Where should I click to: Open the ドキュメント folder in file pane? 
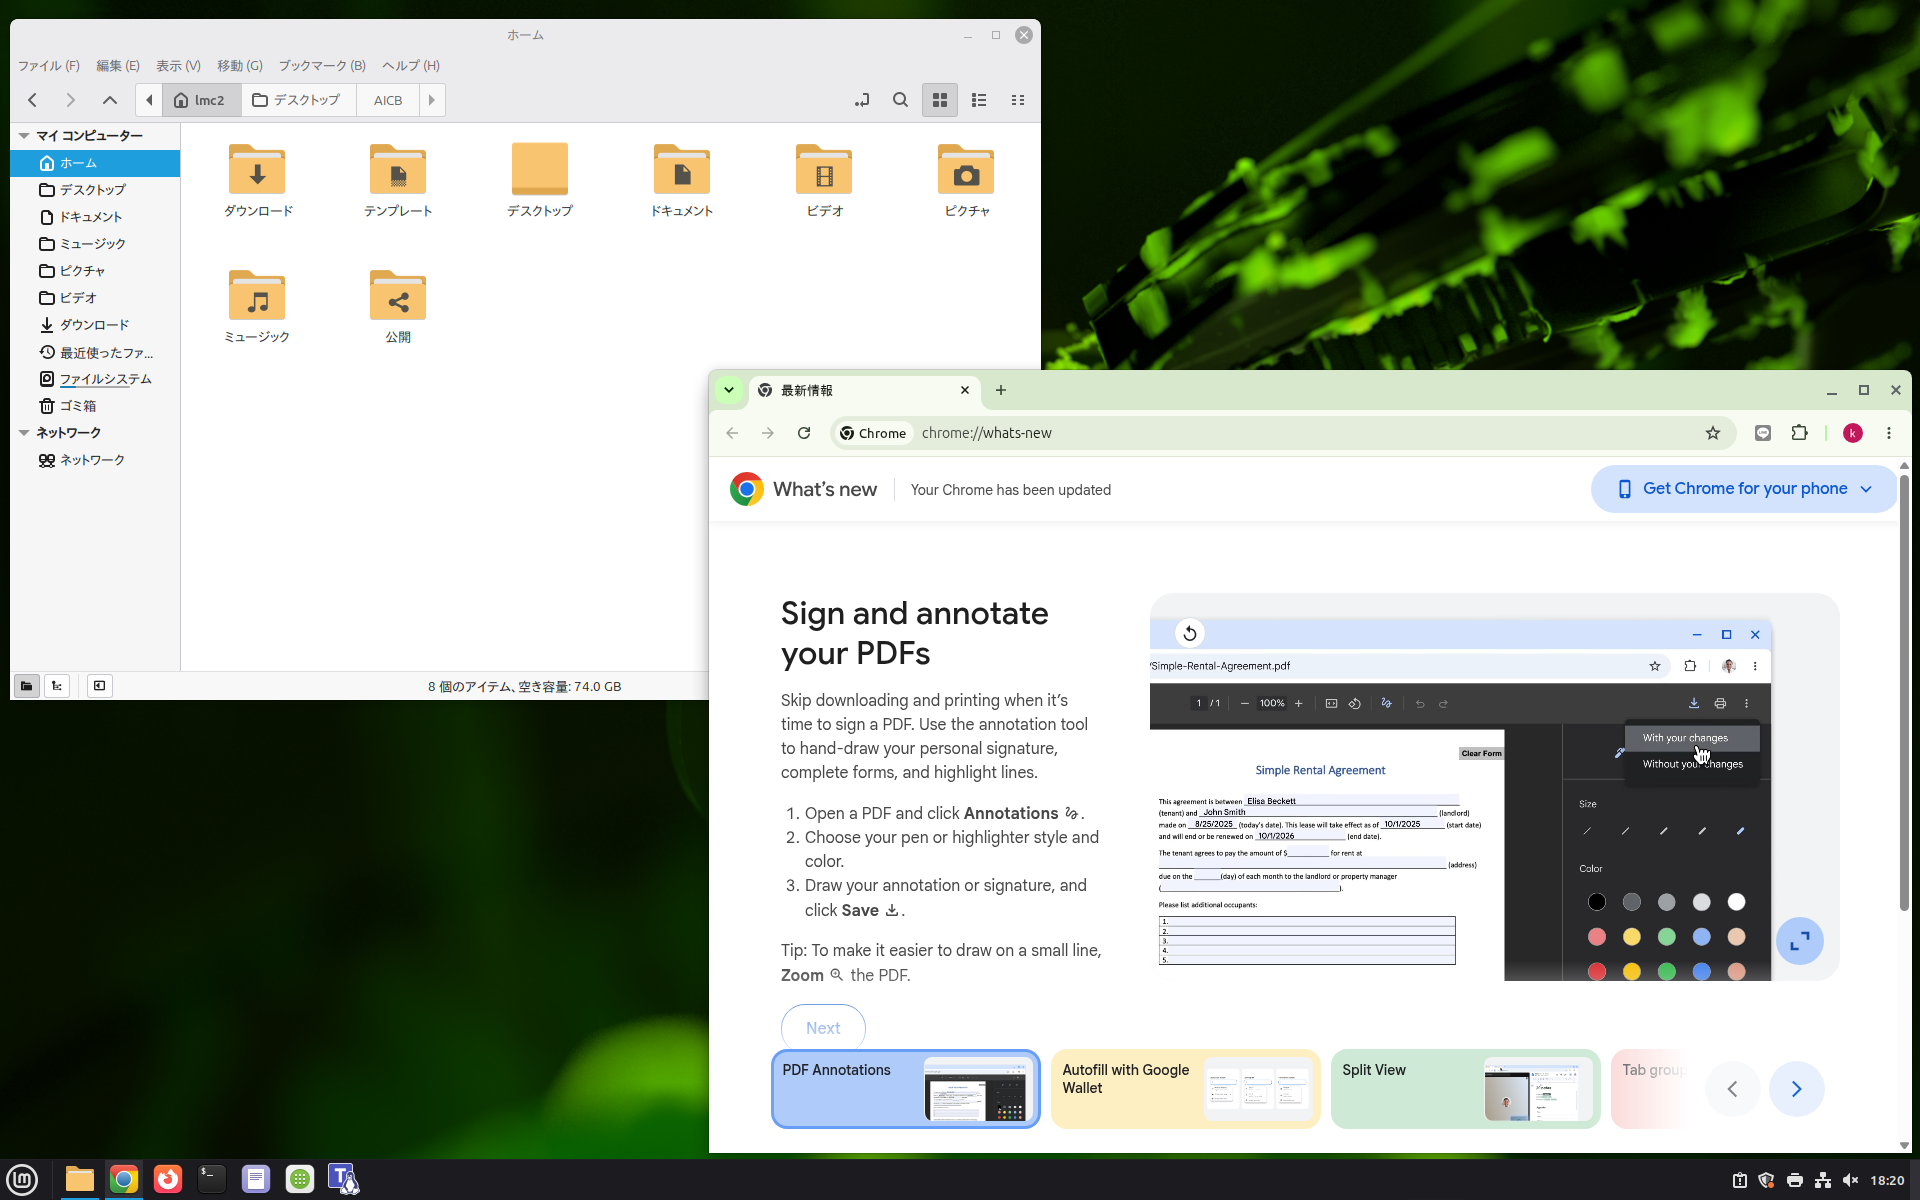[682, 170]
